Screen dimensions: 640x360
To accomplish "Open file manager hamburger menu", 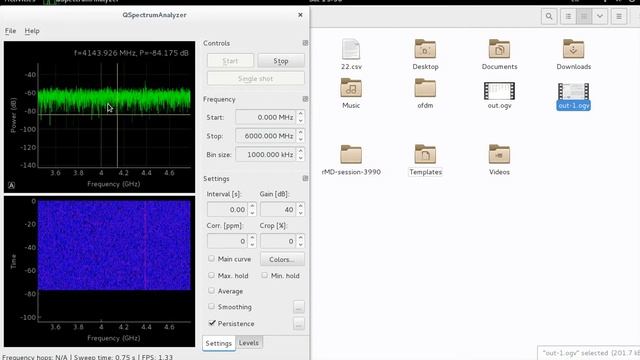I will pos(619,17).
